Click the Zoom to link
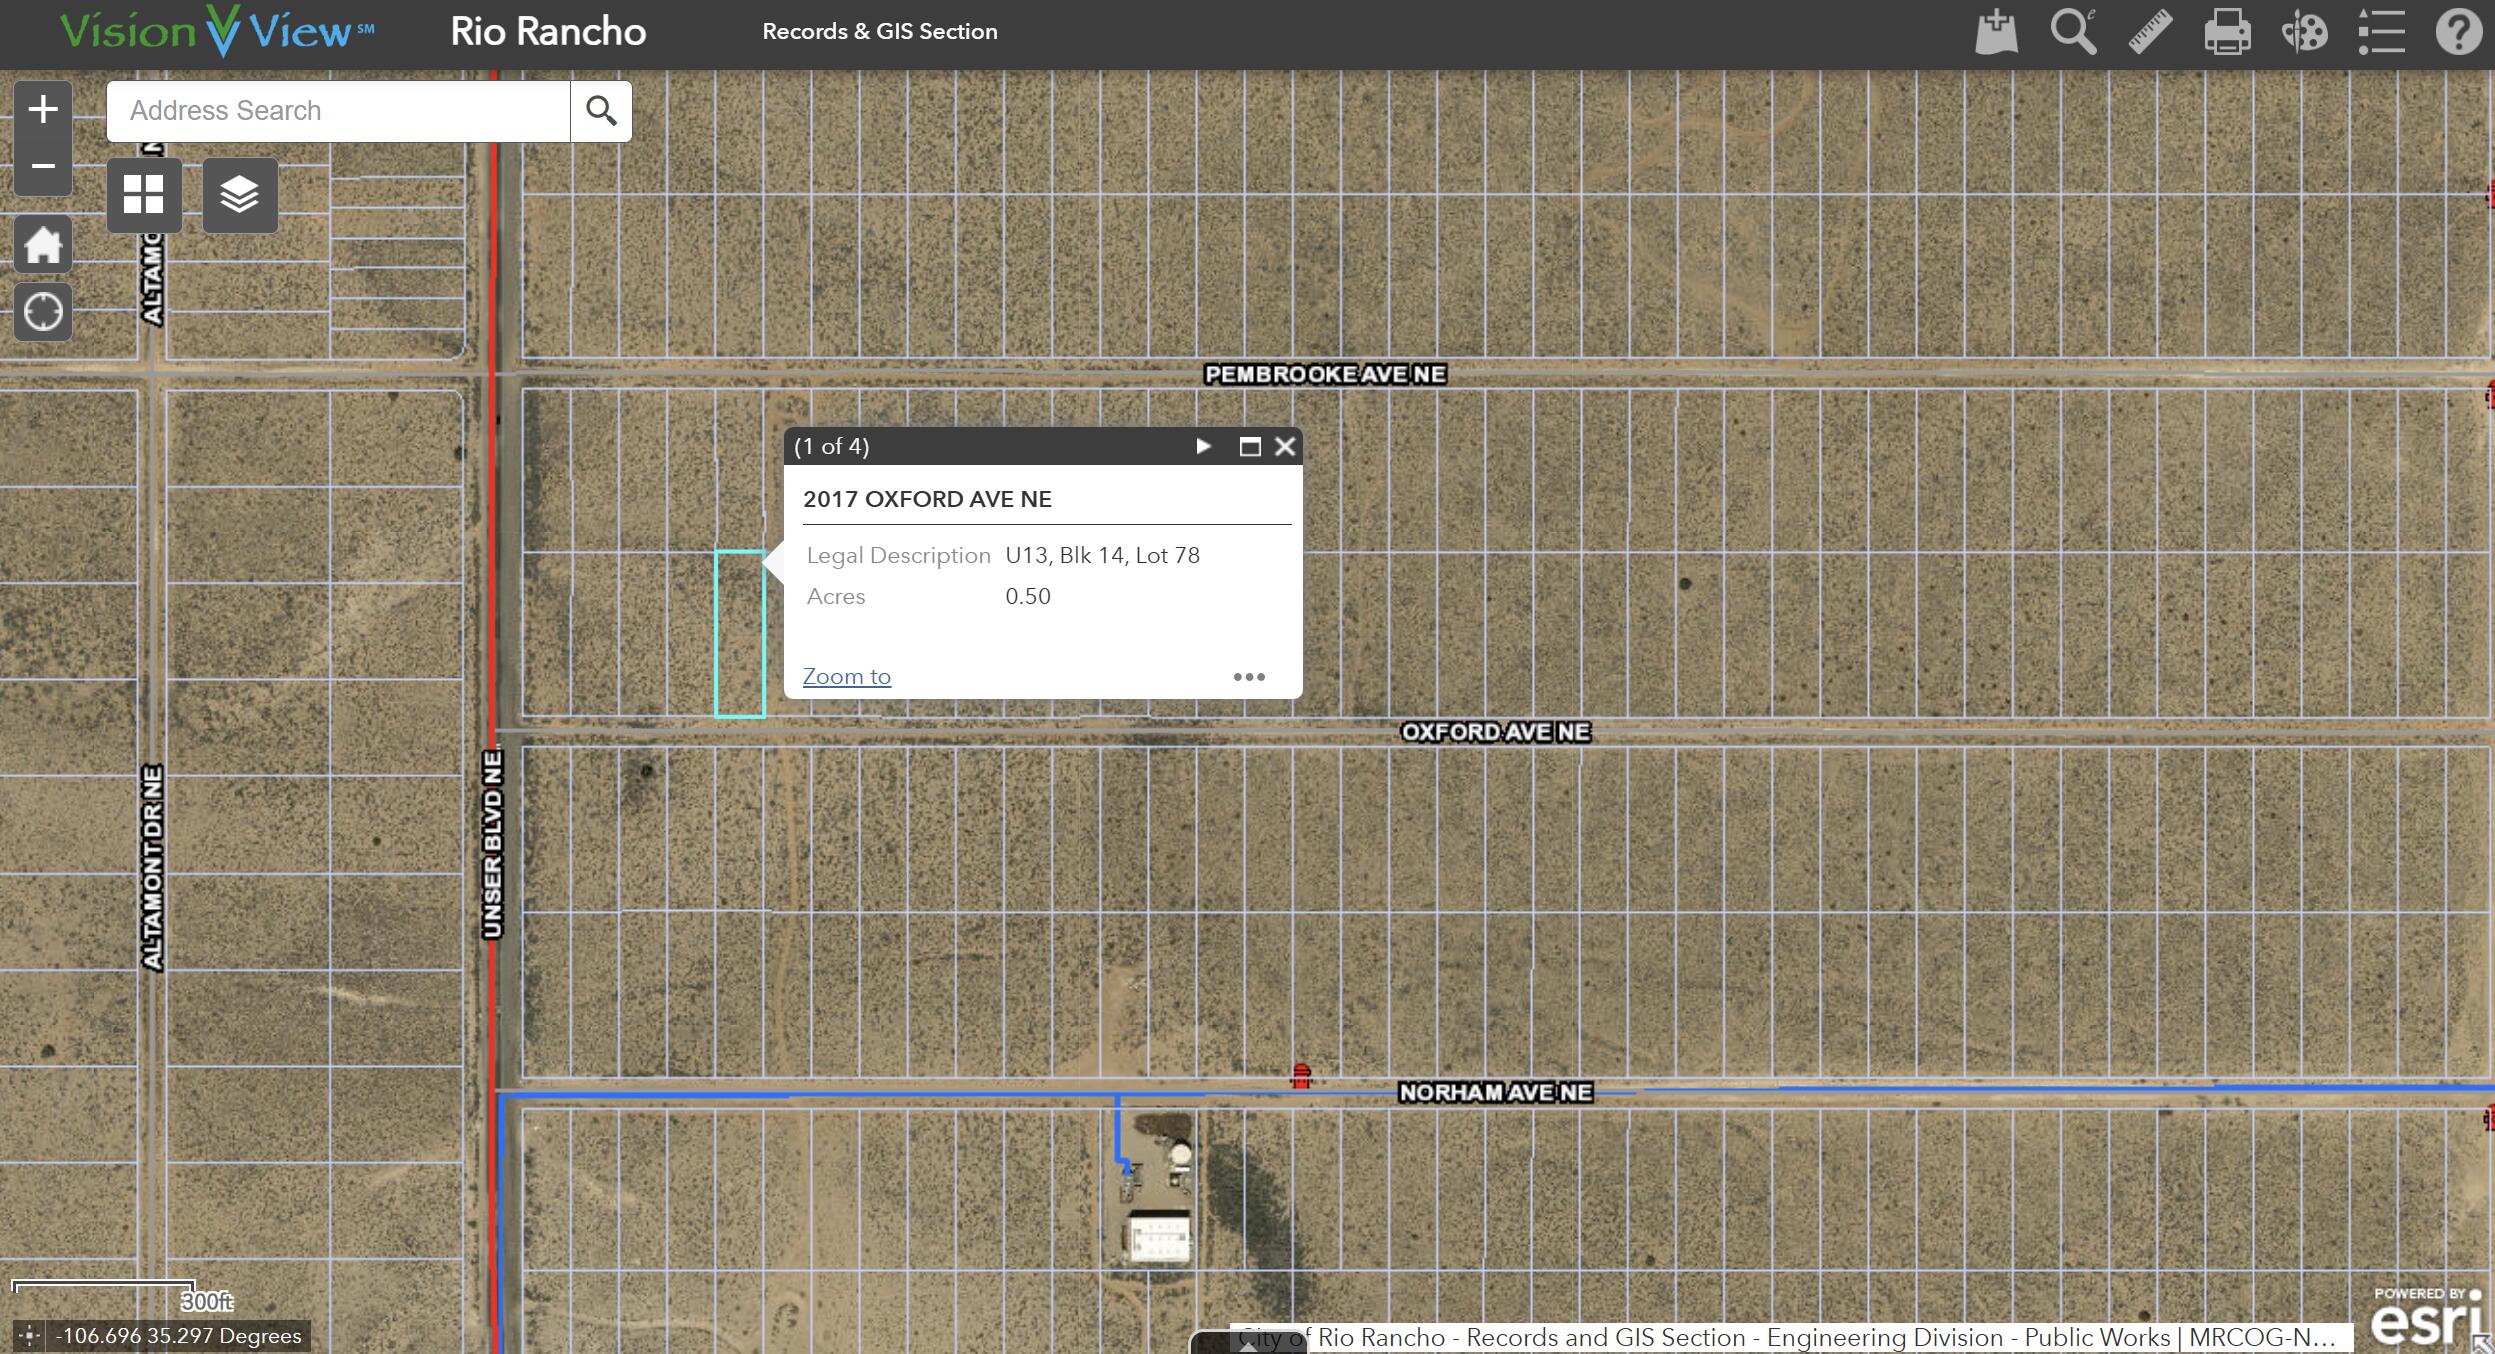 846,677
